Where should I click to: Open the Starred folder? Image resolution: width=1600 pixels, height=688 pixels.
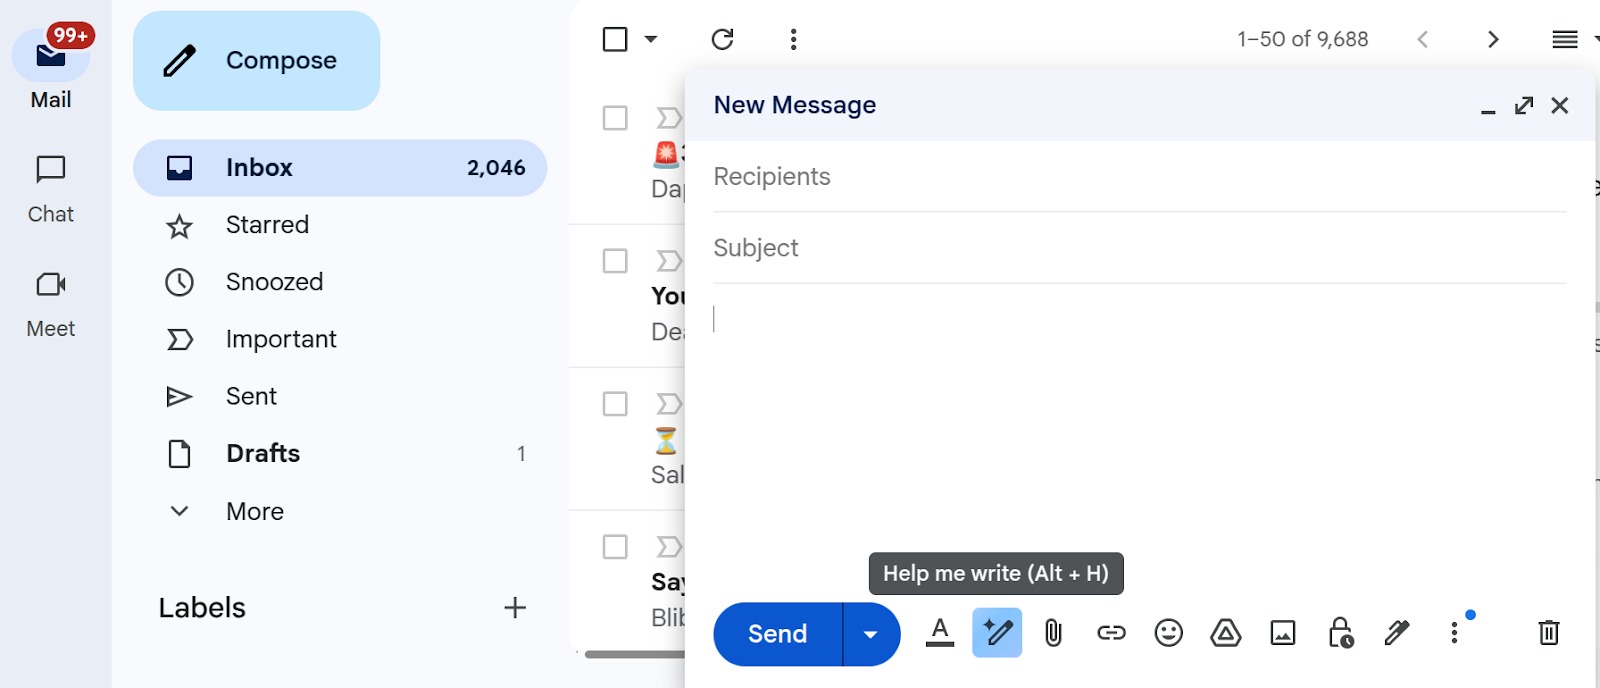coord(267,225)
